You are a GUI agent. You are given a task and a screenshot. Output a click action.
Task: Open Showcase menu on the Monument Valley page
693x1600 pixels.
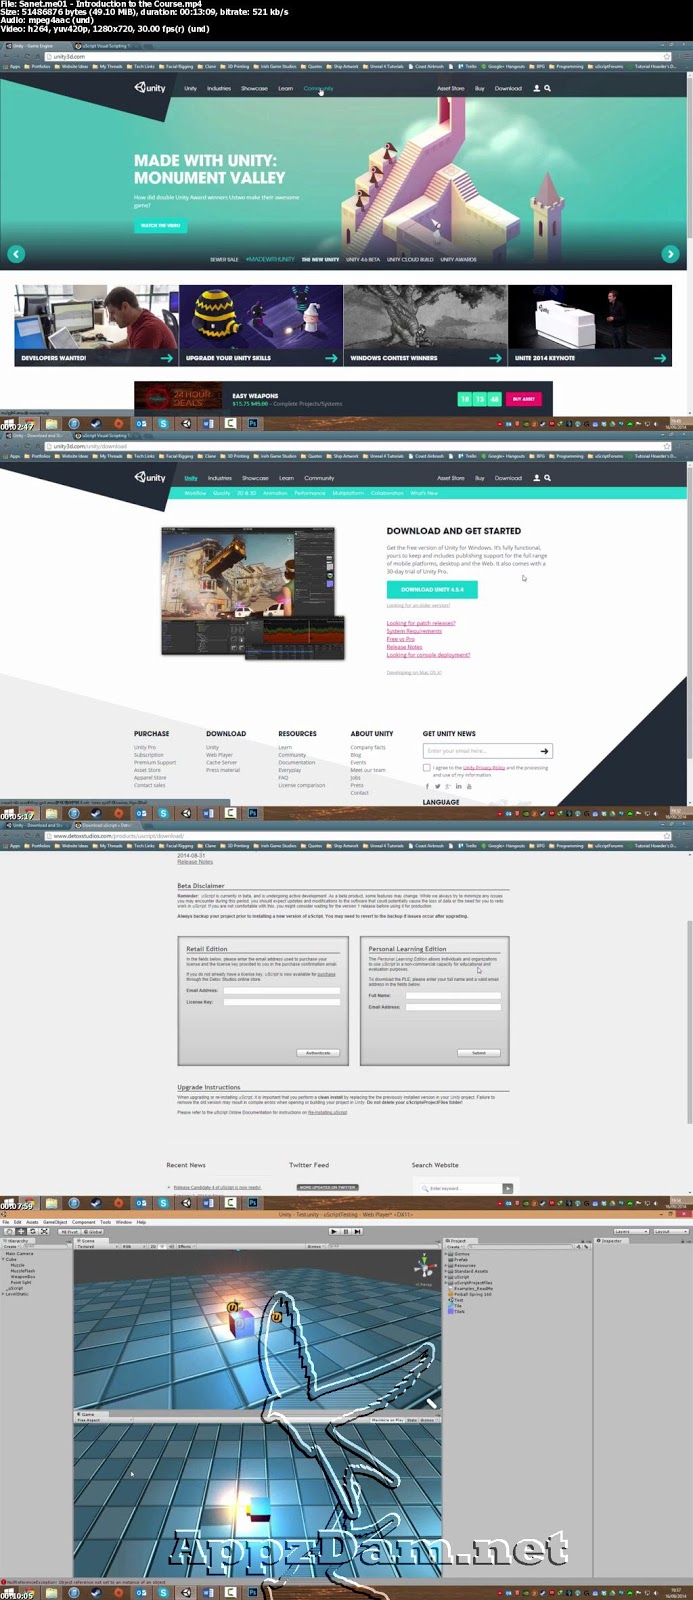(x=254, y=88)
